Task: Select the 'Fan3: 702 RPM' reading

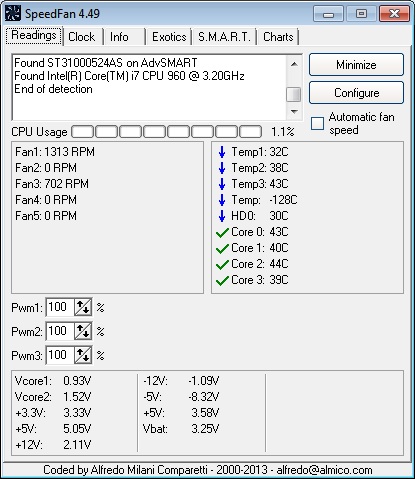Action: pos(52,184)
